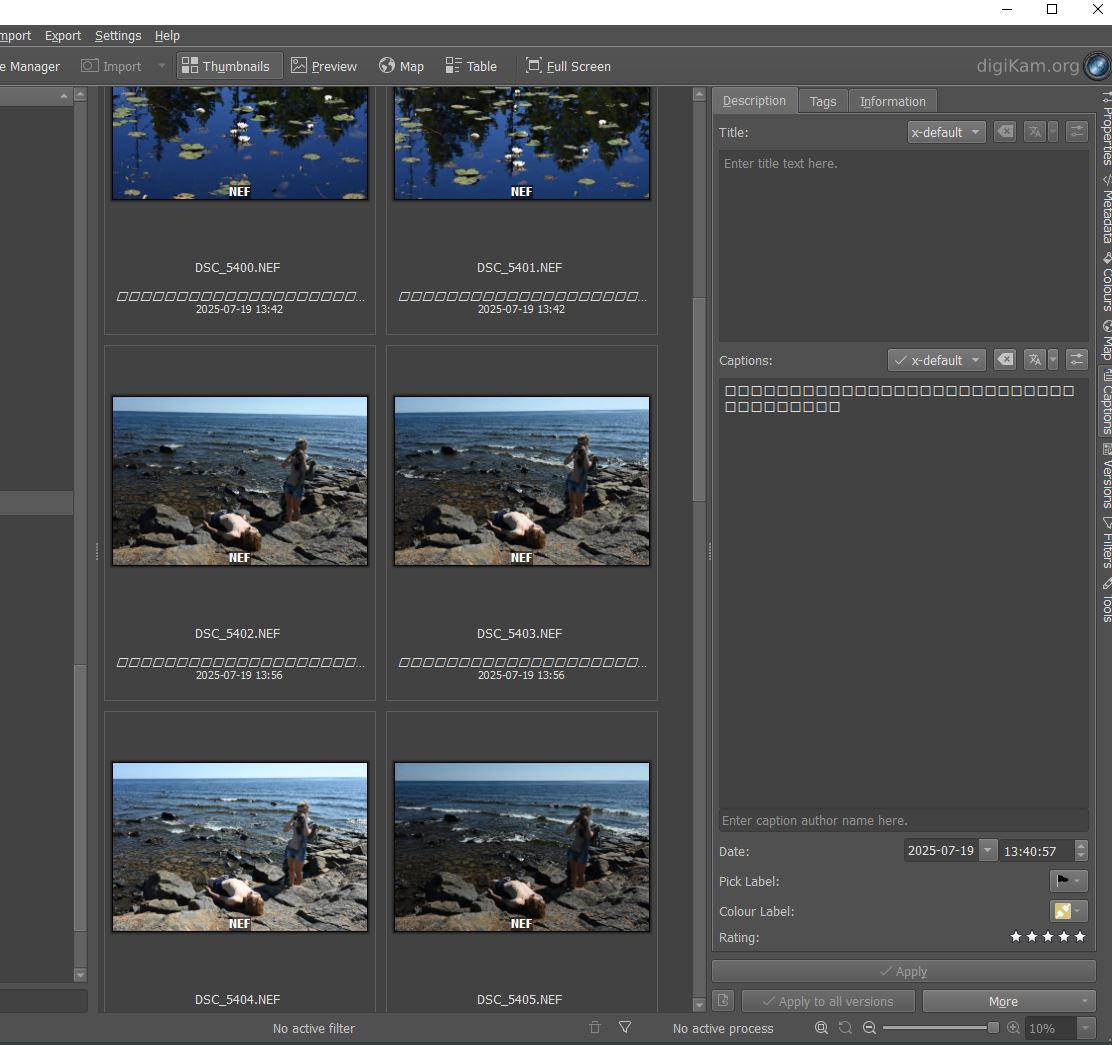Open the Settings menu
Screen dimensions: 1112x1045
118,35
